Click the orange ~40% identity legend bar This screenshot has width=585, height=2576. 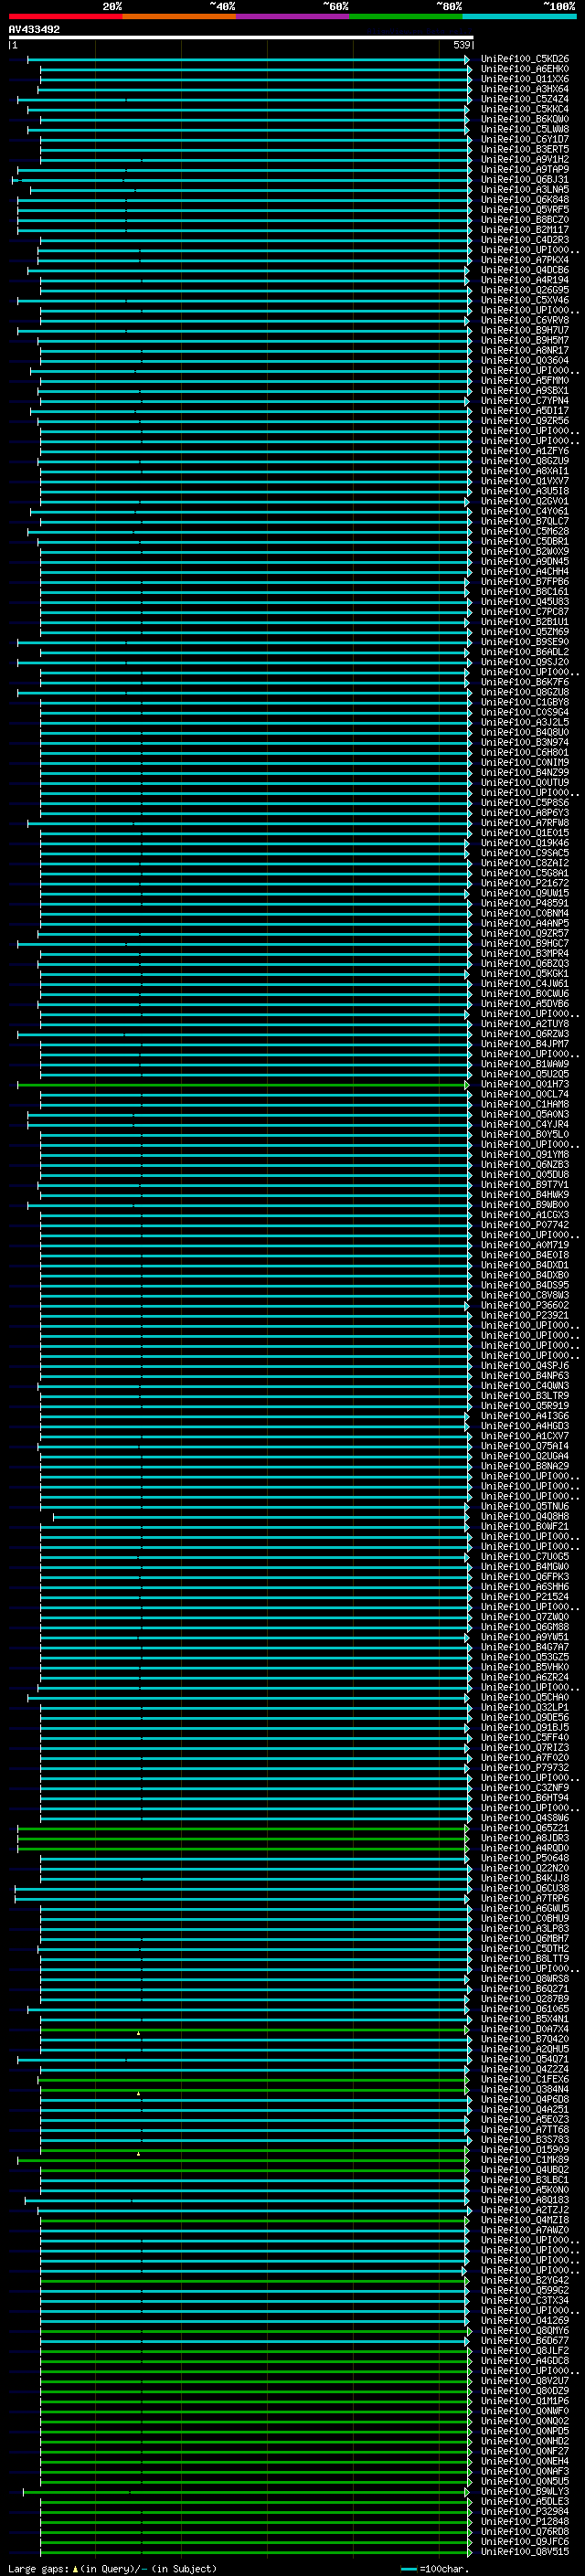pyautogui.click(x=179, y=16)
